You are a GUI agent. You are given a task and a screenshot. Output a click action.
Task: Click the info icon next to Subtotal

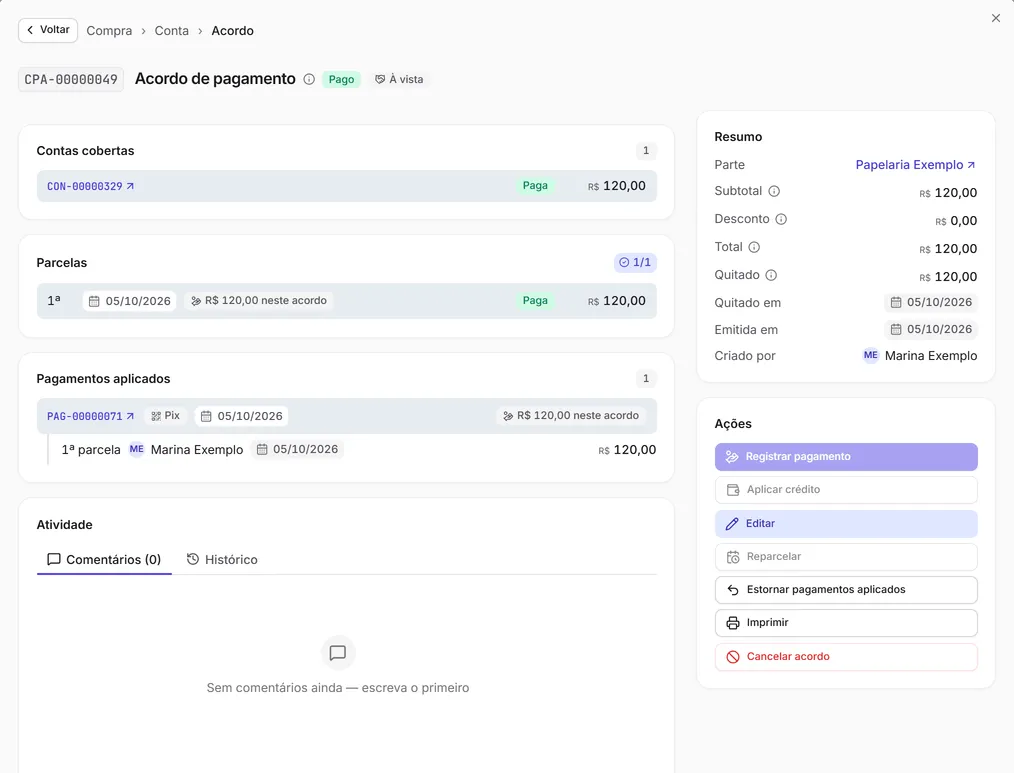click(x=774, y=191)
